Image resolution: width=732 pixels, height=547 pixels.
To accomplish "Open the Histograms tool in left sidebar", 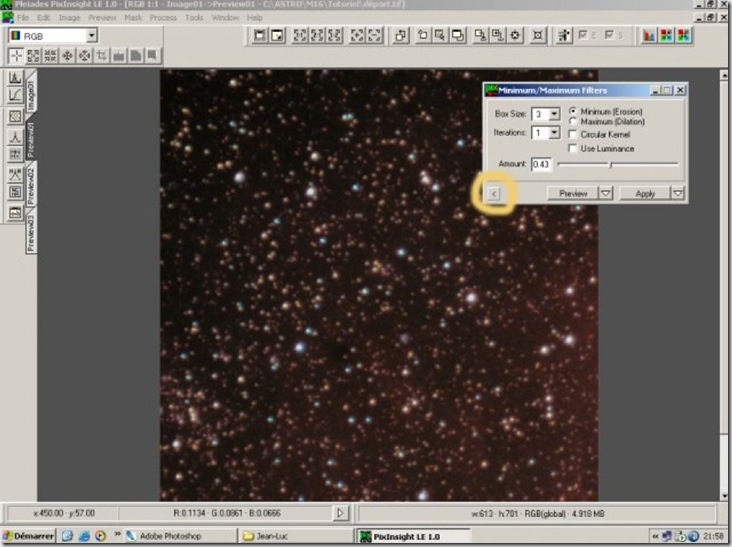I will click(x=15, y=77).
